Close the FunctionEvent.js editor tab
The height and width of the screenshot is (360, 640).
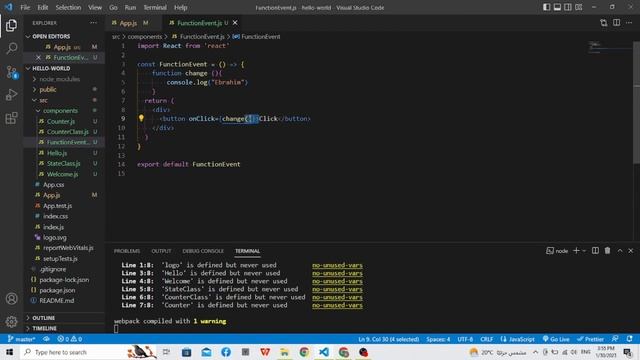(235, 23)
